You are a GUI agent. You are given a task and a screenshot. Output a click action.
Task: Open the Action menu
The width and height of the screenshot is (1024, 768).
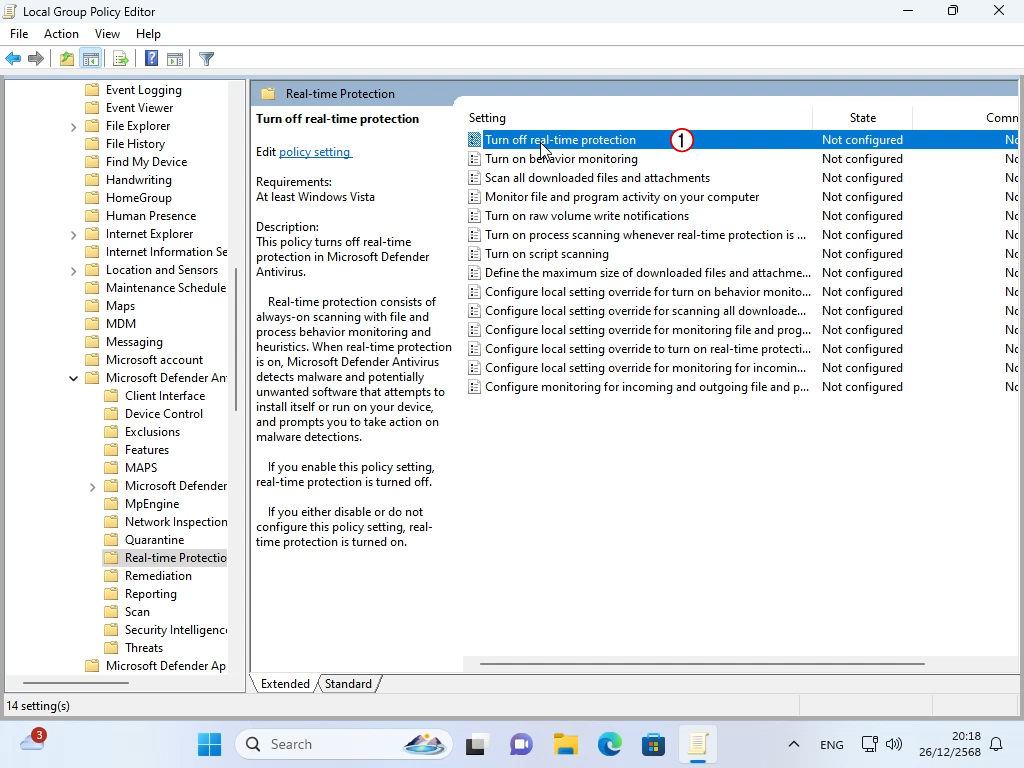(x=61, y=34)
